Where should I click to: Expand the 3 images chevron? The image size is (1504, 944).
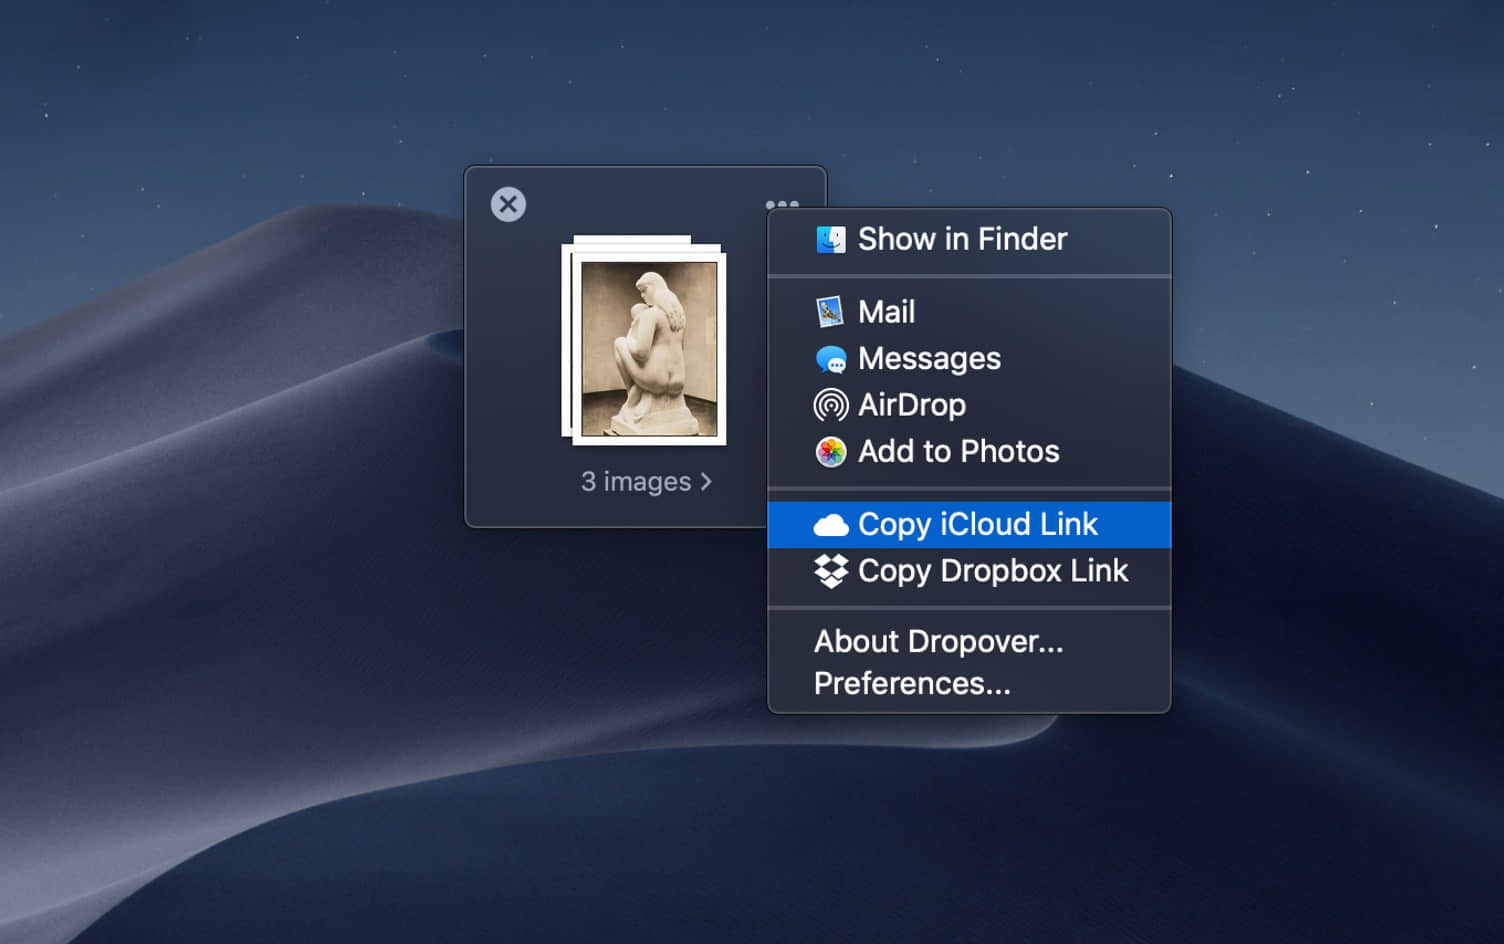click(x=706, y=482)
